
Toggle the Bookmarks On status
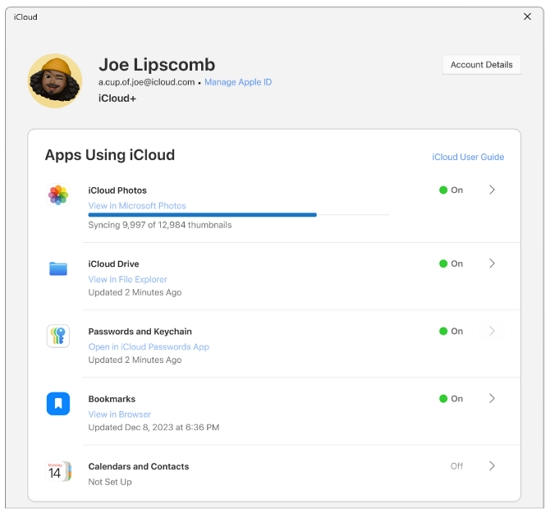(451, 399)
